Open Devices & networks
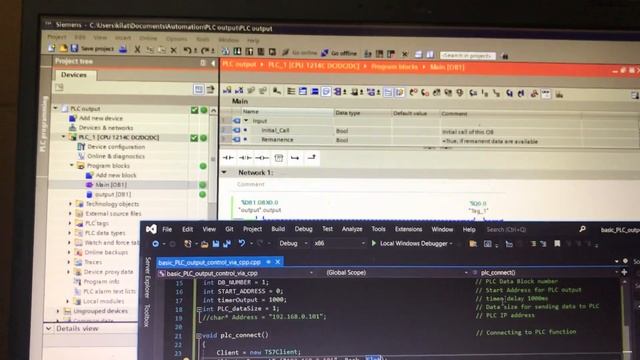 (x=106, y=127)
